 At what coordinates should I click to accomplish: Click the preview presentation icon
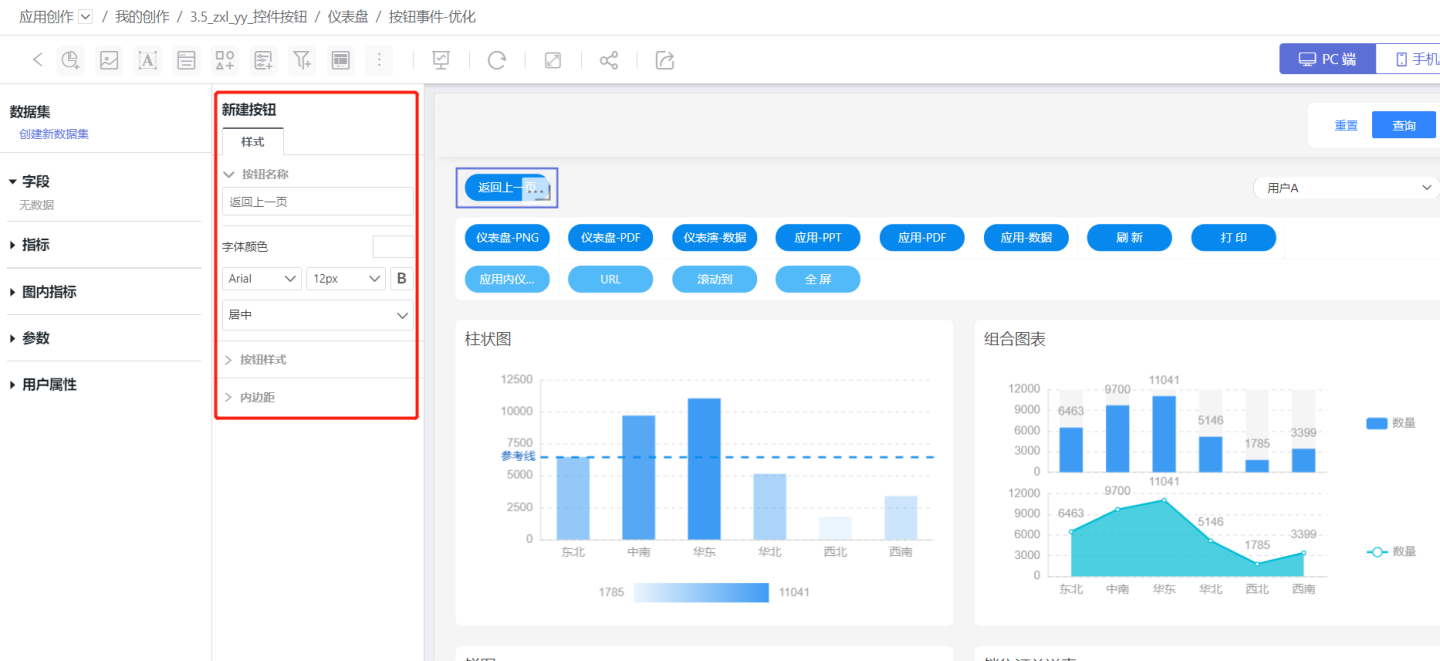[x=441, y=60]
